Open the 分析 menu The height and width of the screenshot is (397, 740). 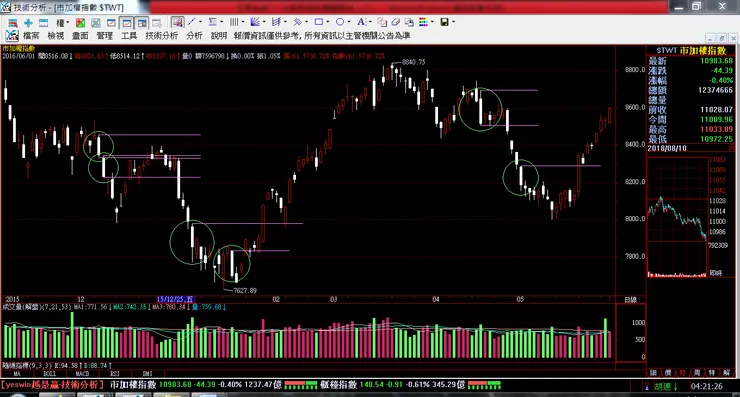pyautogui.click(x=194, y=36)
